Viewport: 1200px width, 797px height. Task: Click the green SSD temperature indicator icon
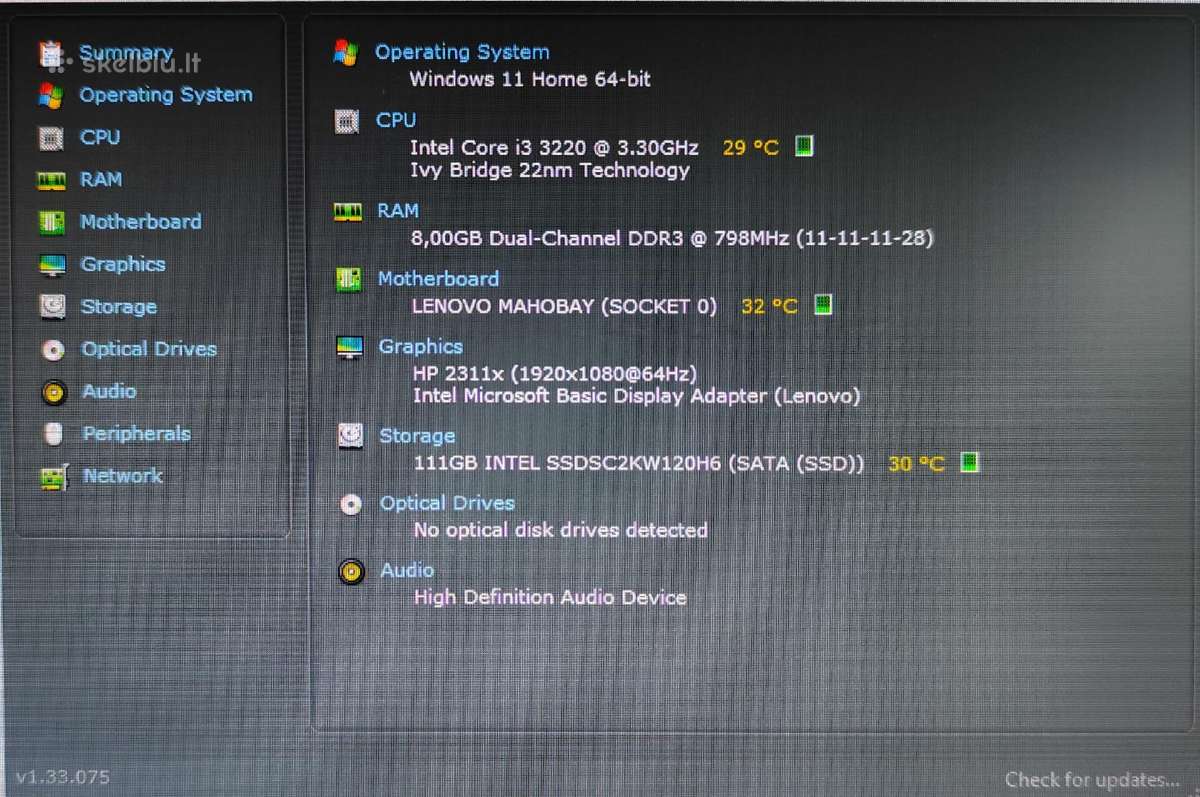969,462
